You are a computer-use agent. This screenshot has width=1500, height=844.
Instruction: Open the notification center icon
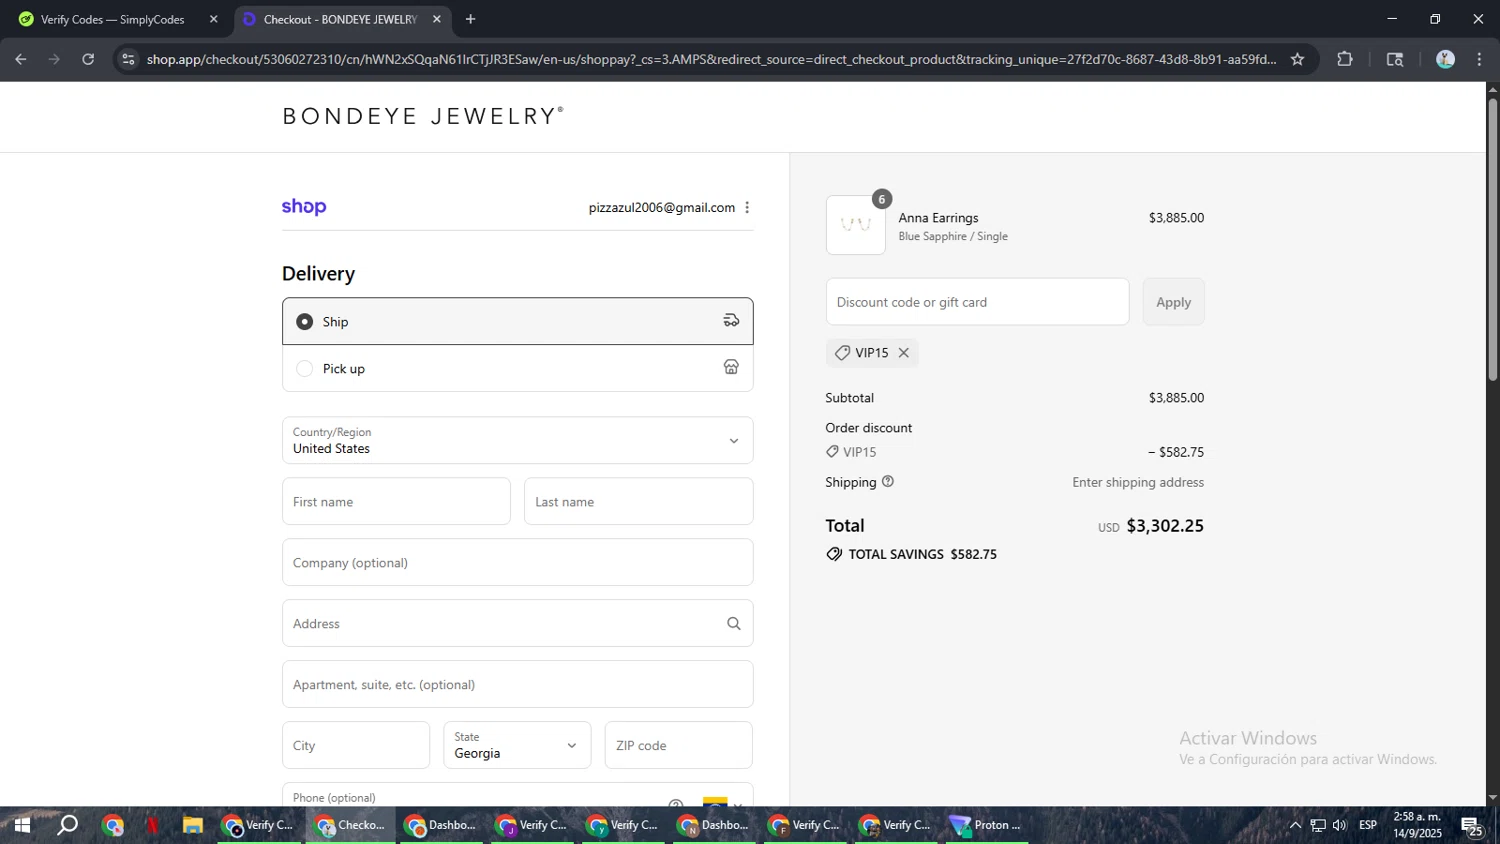pyautogui.click(x=1472, y=827)
